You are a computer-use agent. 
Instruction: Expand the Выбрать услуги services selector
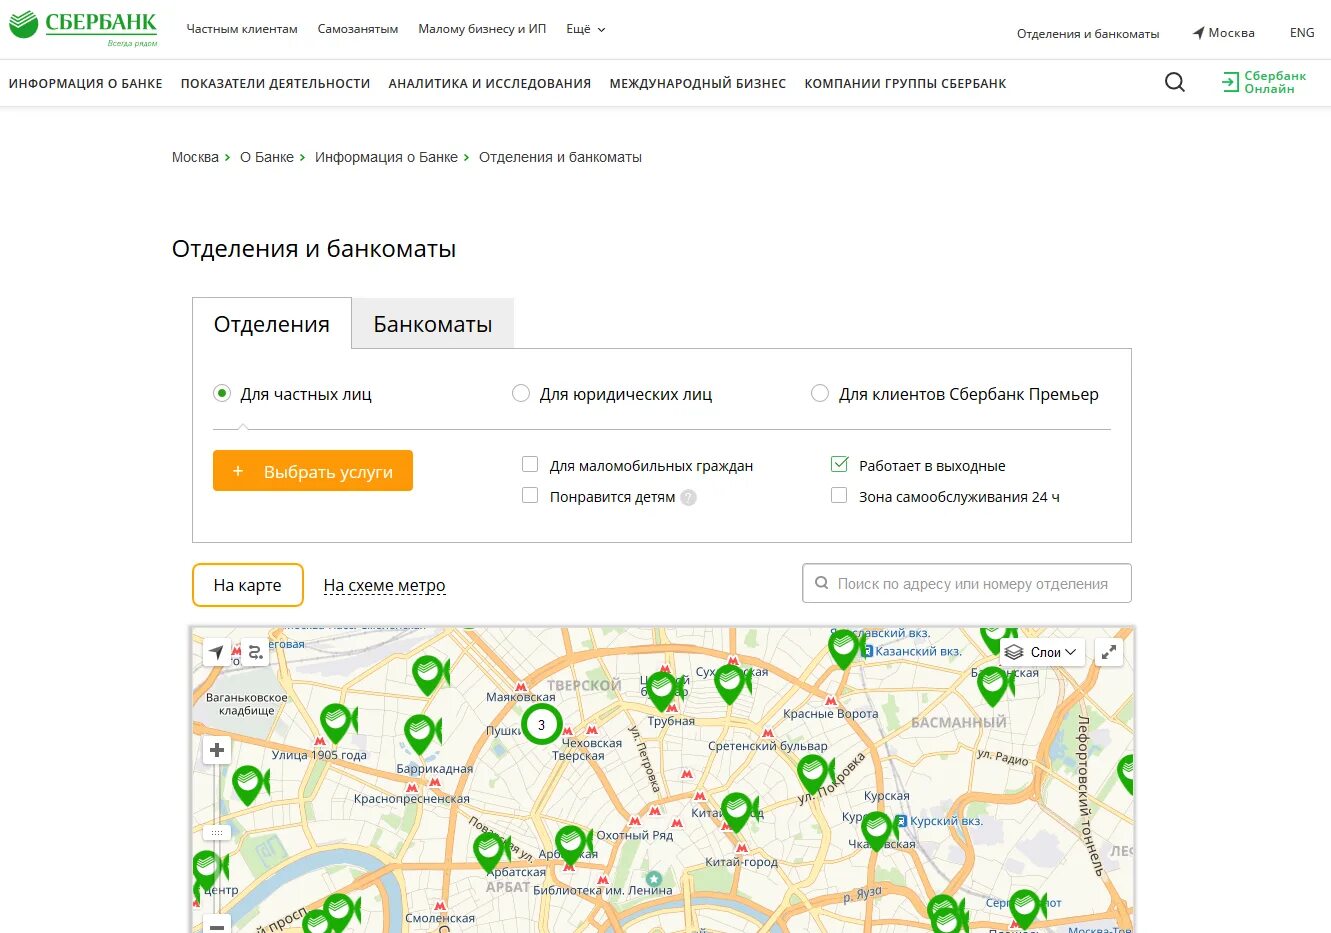[313, 471]
